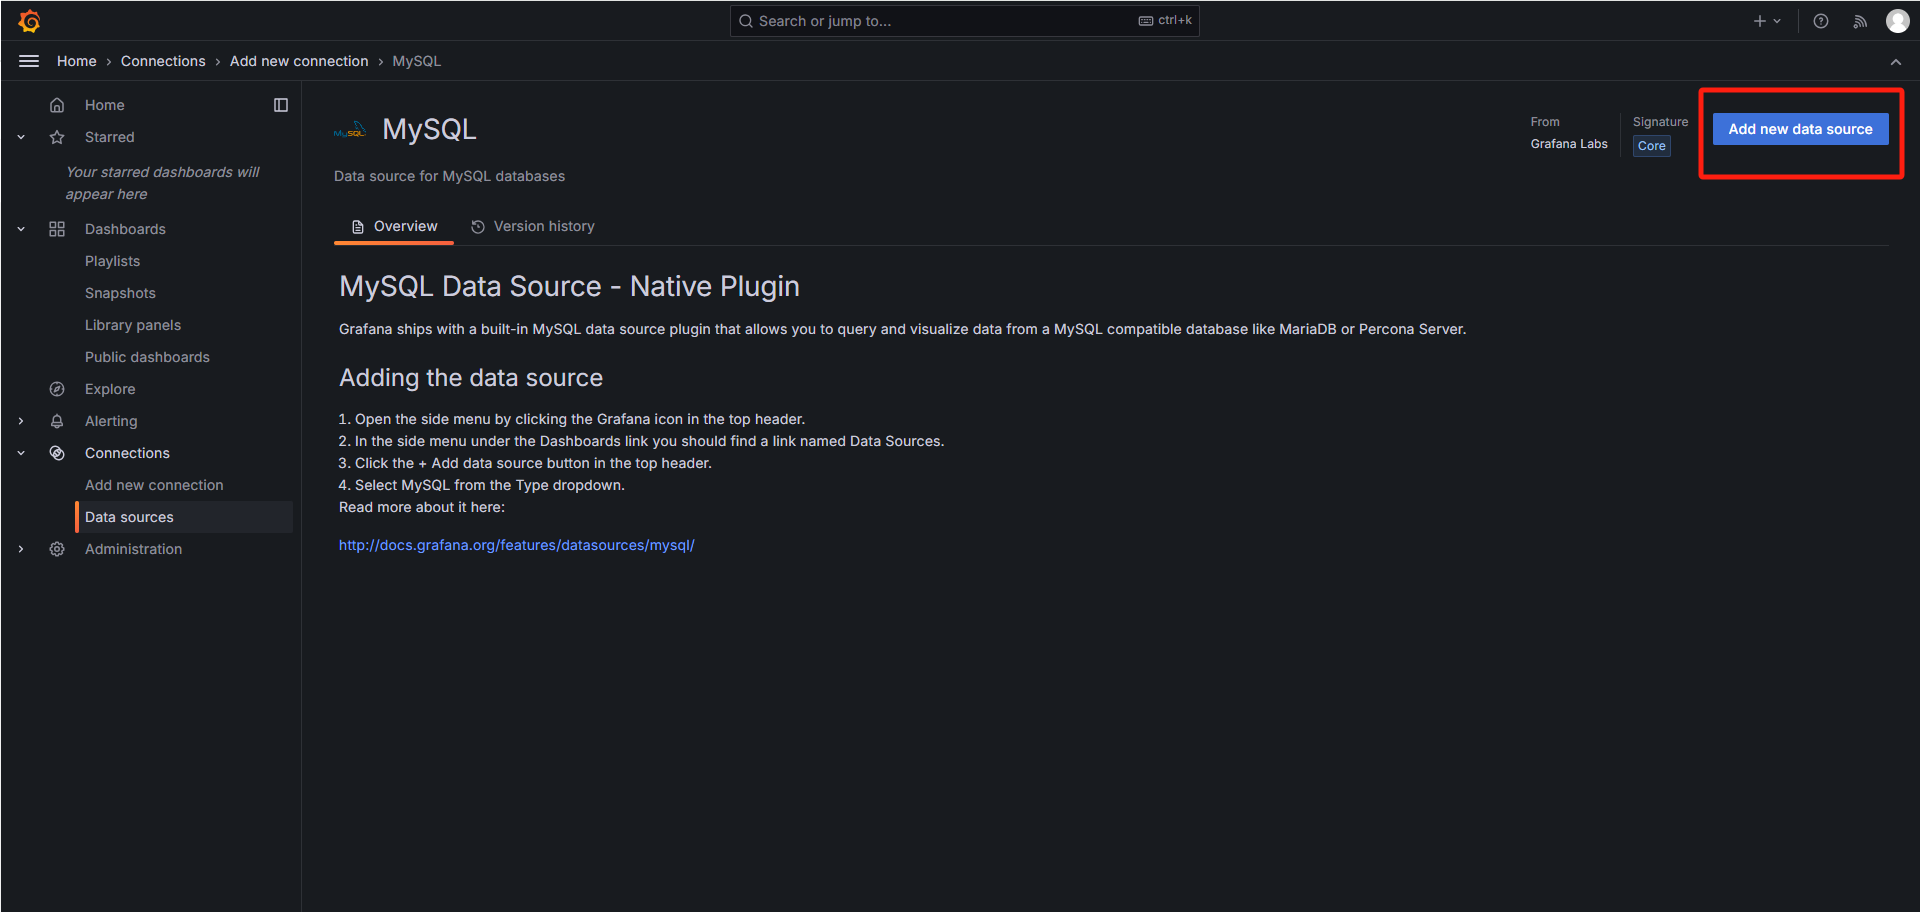
Task: Click the Grafana logo icon
Action: (29, 21)
